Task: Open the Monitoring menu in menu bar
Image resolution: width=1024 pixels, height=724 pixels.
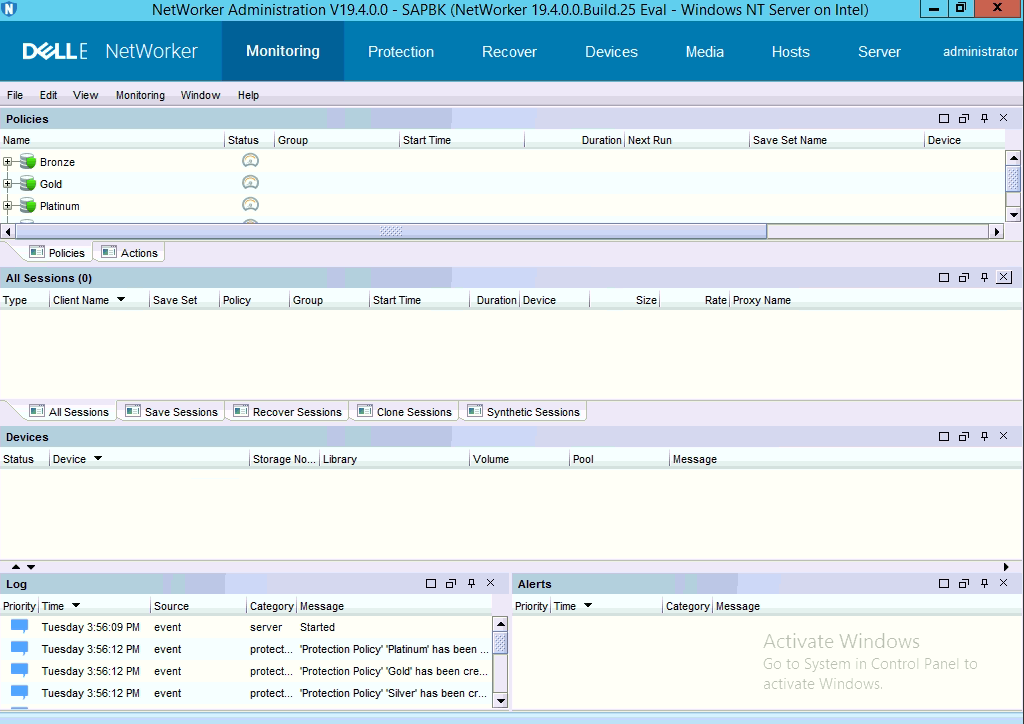Action: pyautogui.click(x=140, y=95)
